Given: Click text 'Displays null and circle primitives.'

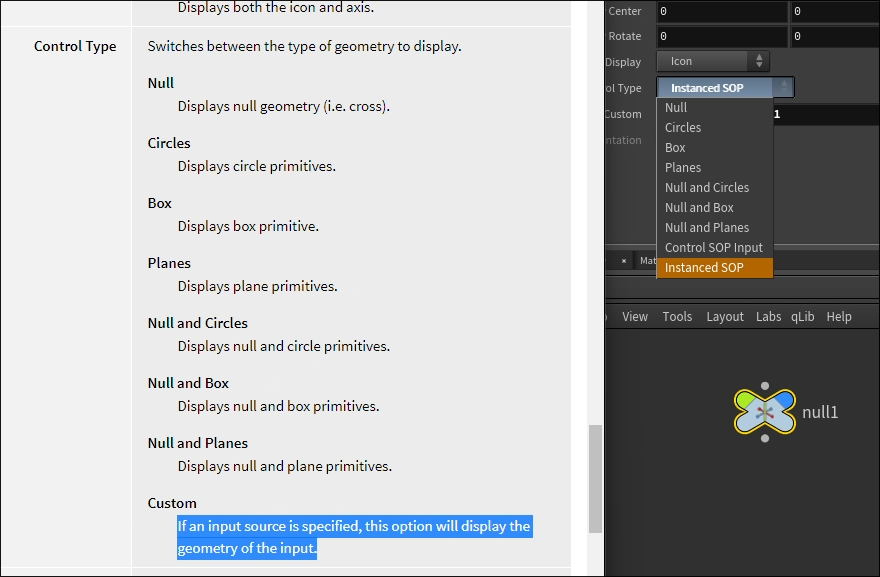Looking at the screenshot, I should click(283, 346).
